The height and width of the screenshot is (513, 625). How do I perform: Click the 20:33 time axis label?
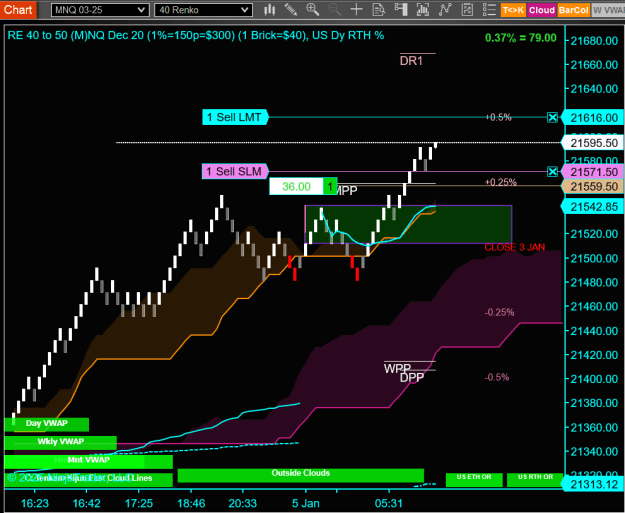point(243,503)
